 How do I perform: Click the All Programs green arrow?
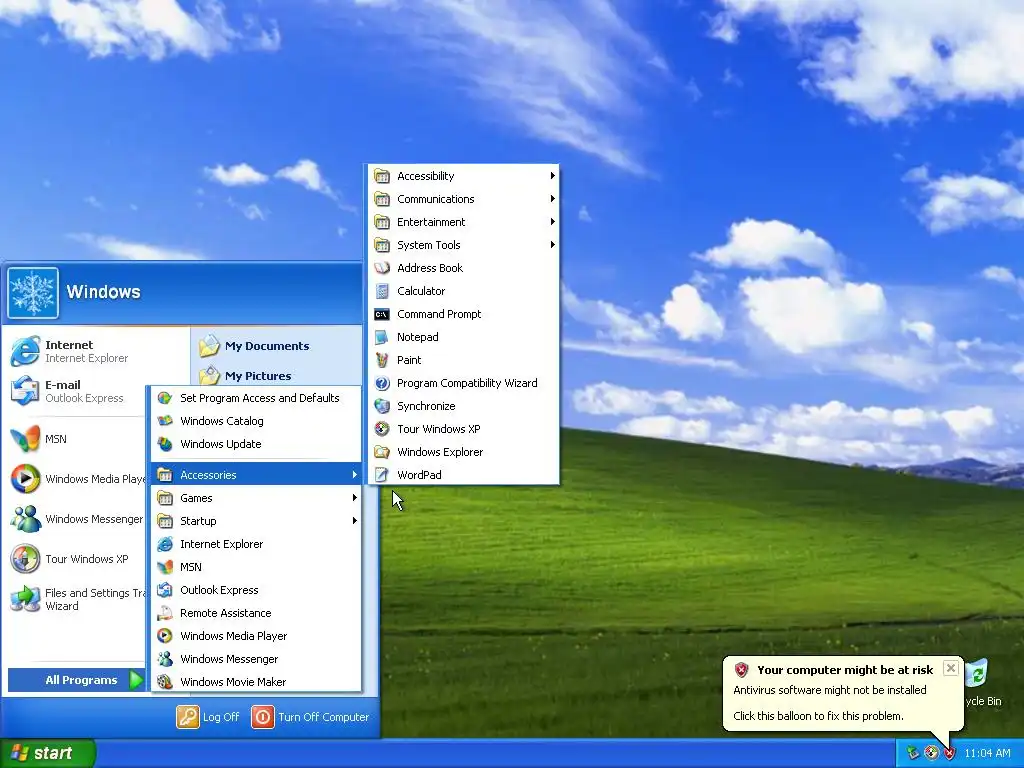coord(136,680)
